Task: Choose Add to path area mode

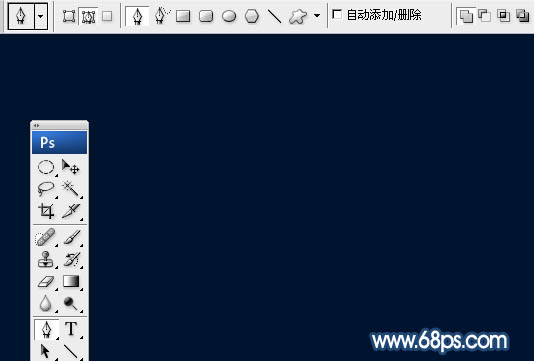Action: click(x=466, y=16)
